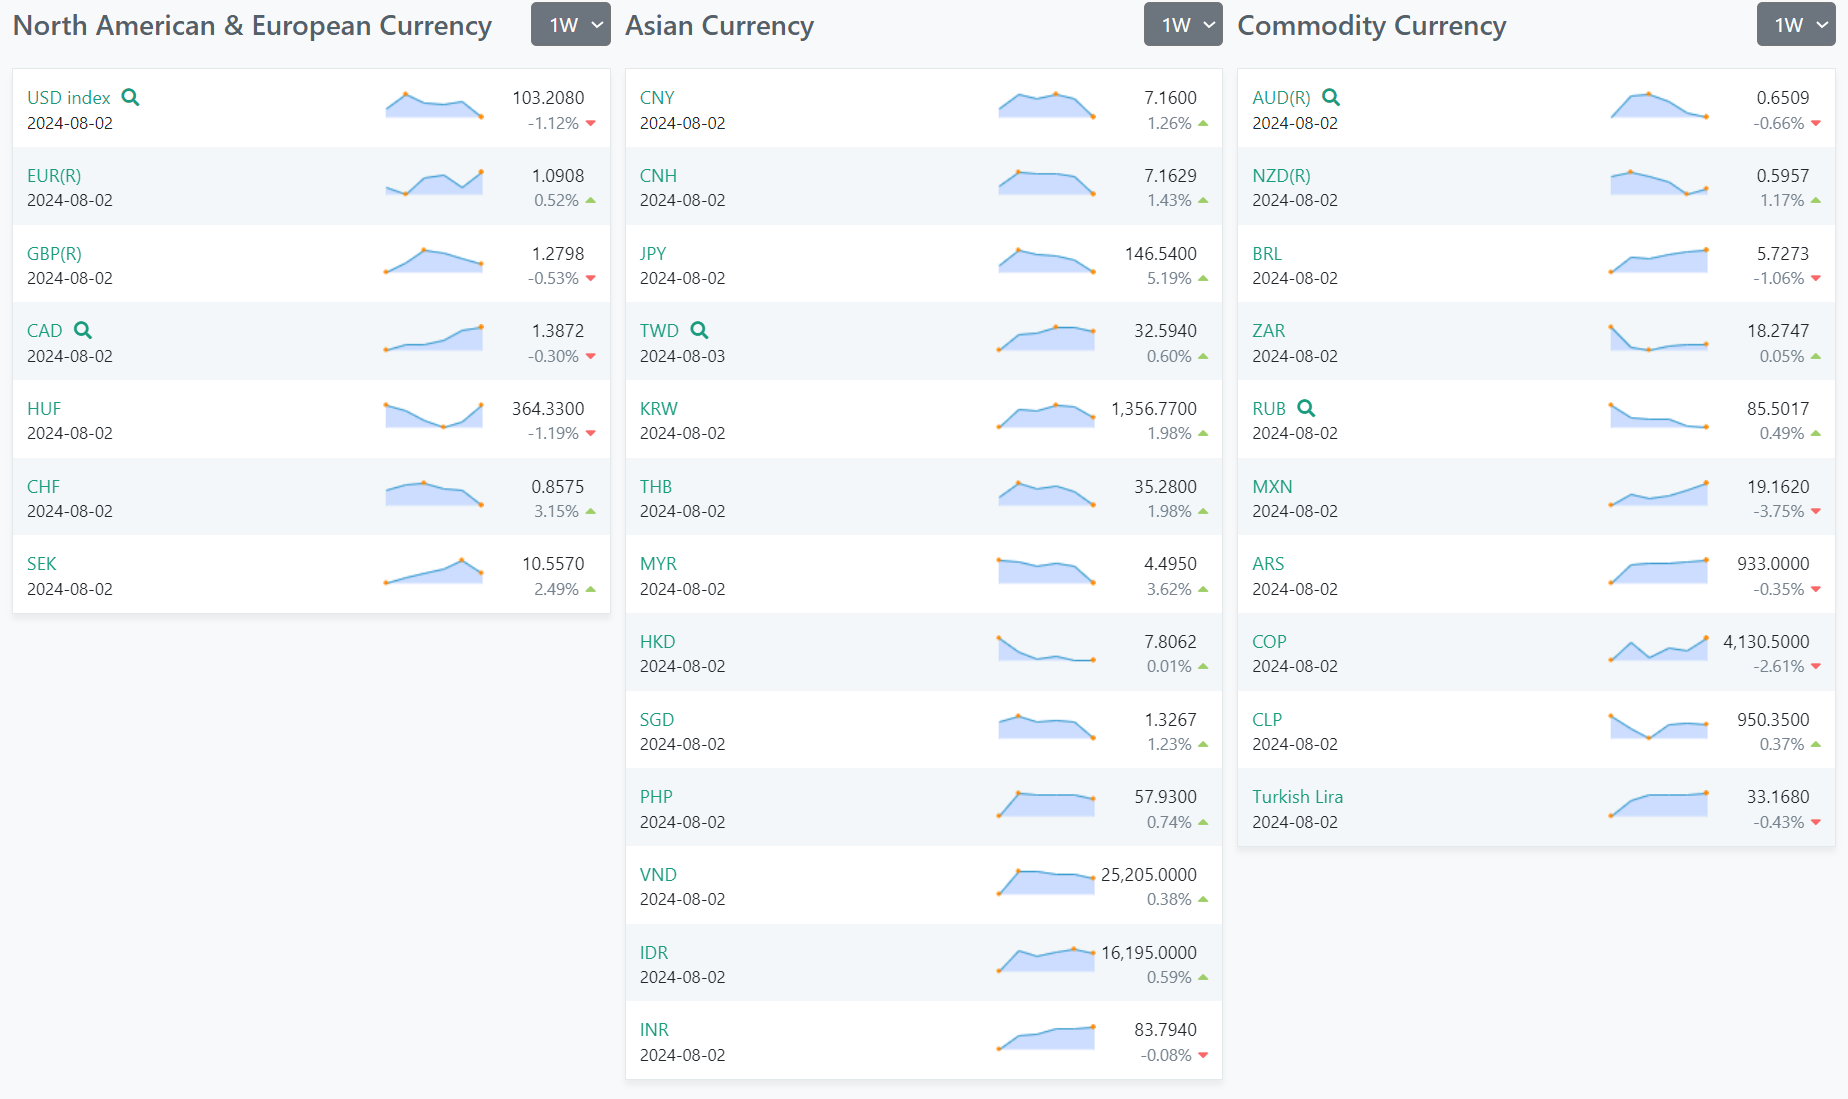Viewport: 1848px width, 1099px height.
Task: Open the BRL currency link
Action: coord(1267,253)
